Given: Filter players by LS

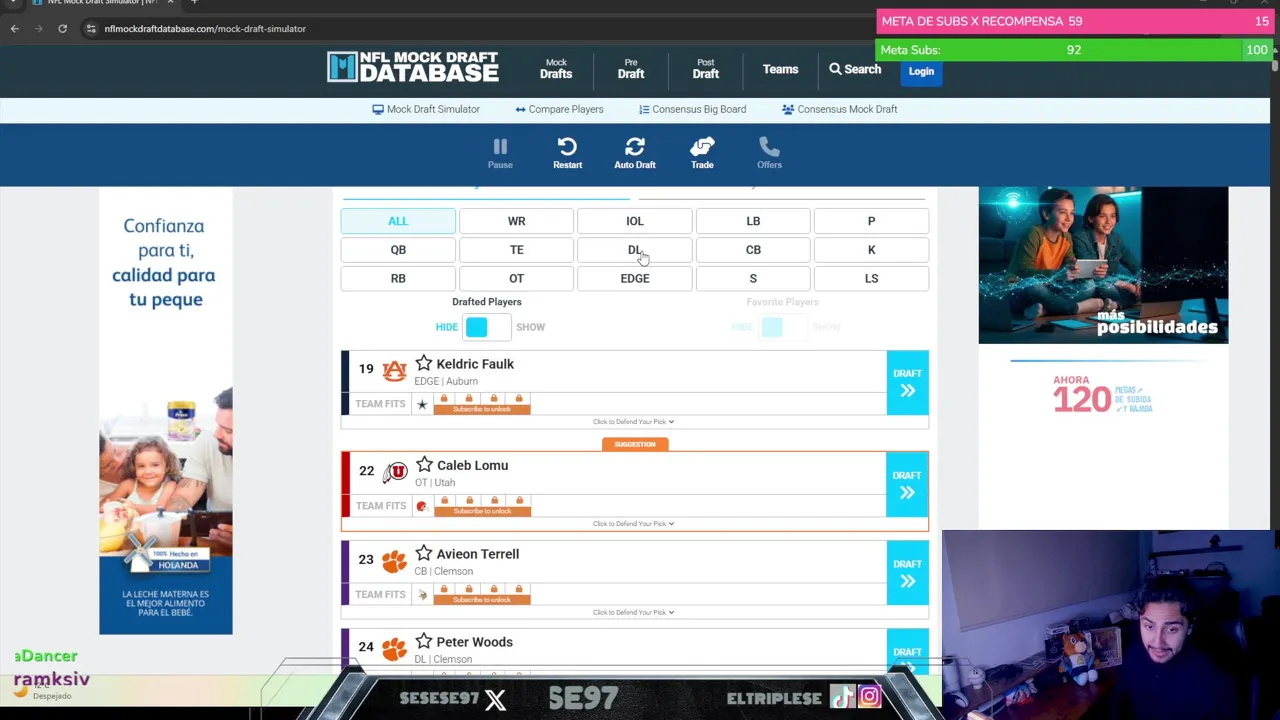Looking at the screenshot, I should coord(871,278).
